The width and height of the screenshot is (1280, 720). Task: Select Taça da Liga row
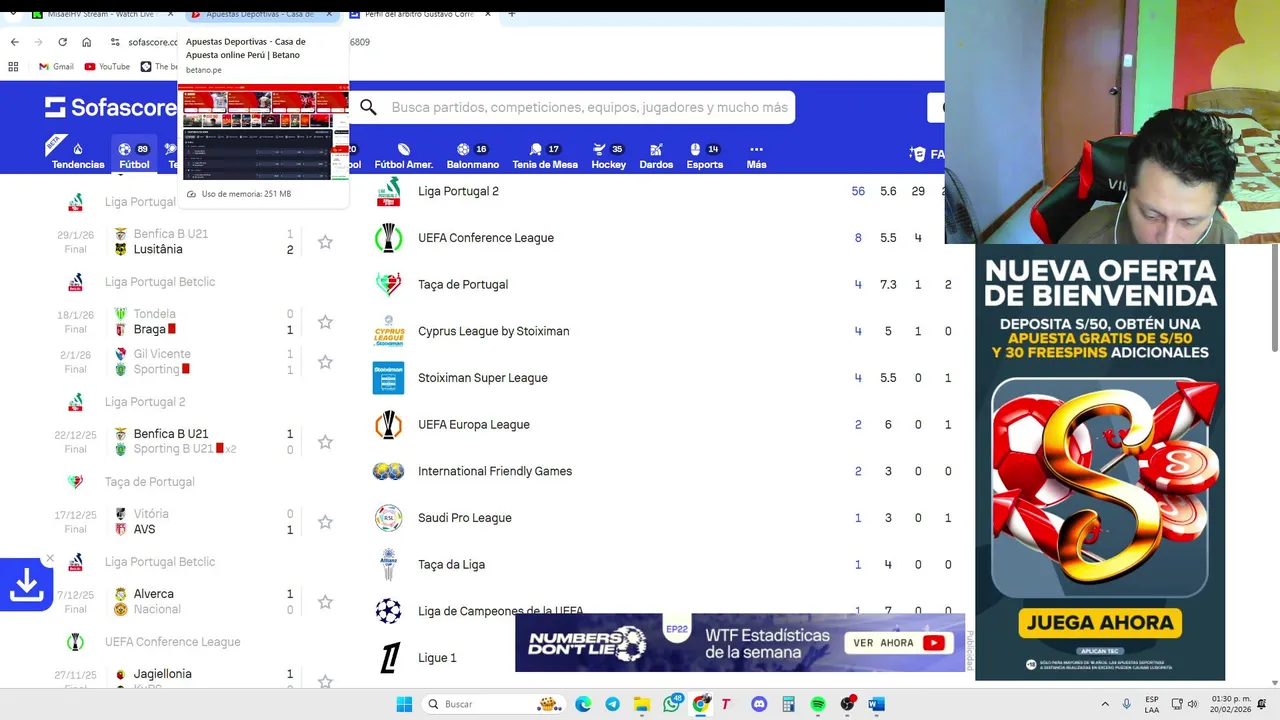(x=660, y=565)
